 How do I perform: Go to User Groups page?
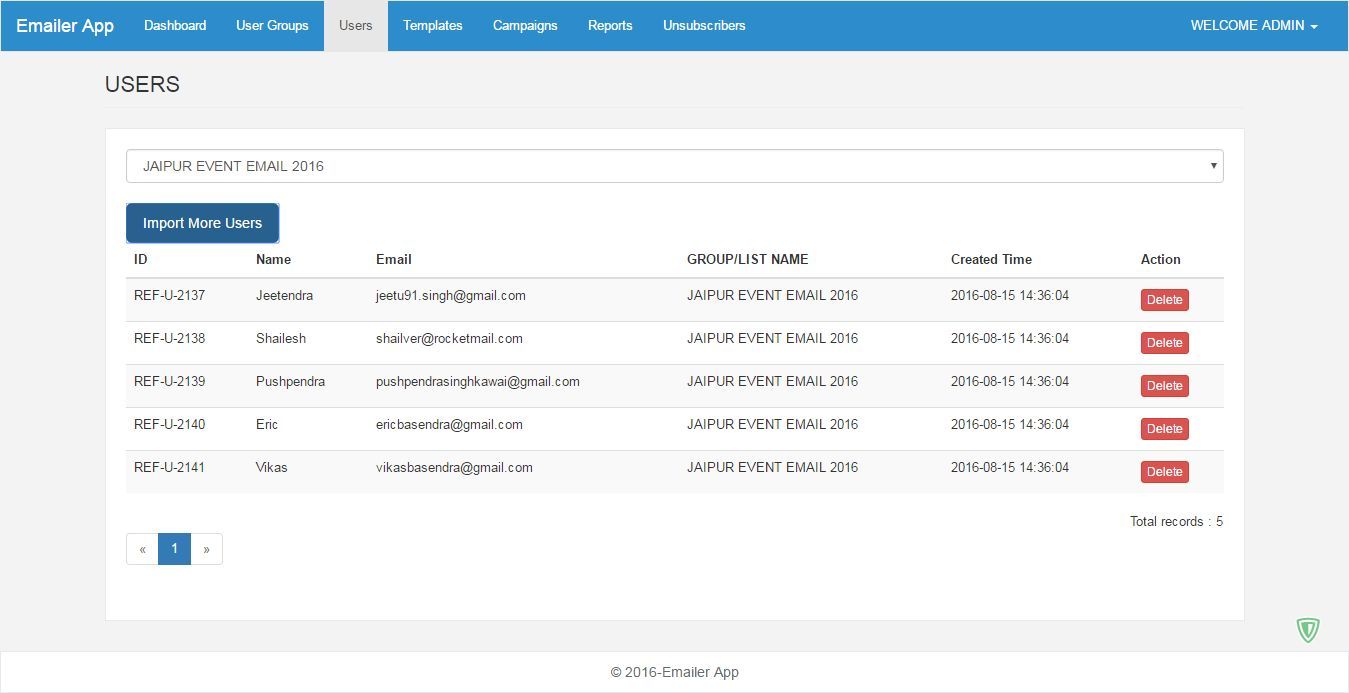click(272, 26)
